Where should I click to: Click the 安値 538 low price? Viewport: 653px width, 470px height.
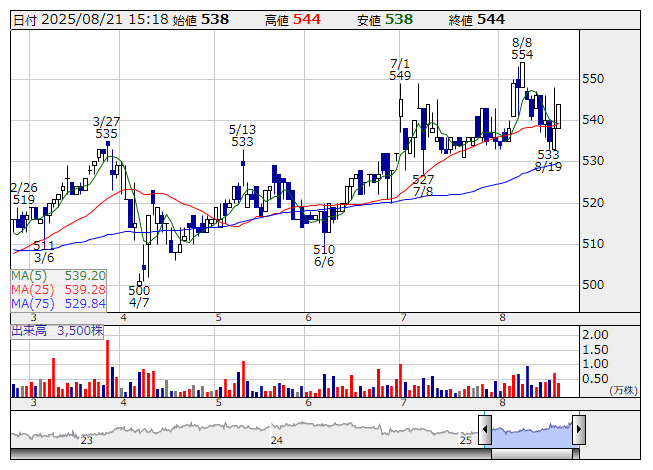click(385, 20)
